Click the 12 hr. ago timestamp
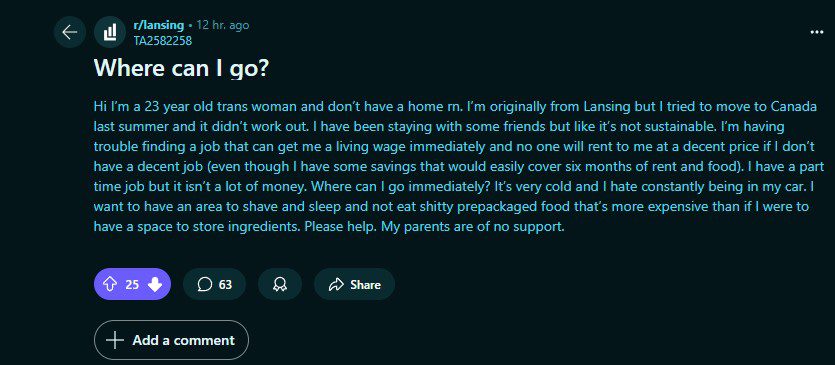Image resolution: width=835 pixels, height=365 pixels. 222,25
